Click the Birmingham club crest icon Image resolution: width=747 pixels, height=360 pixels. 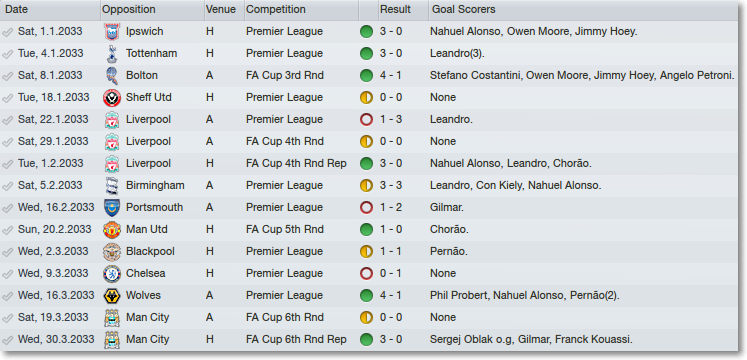pyautogui.click(x=112, y=186)
